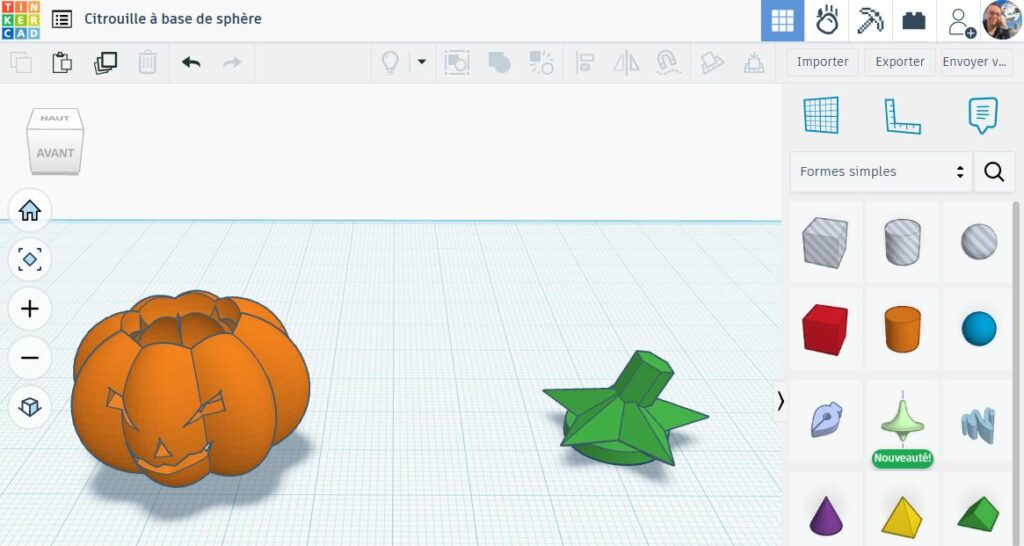Click the undo arrow
Image resolution: width=1024 pixels, height=546 pixels.
pos(191,62)
